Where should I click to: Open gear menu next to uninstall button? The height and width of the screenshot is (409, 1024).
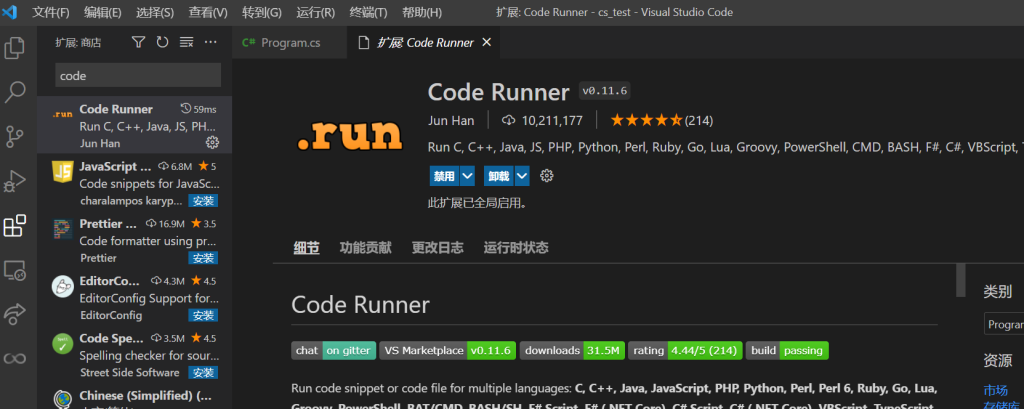547,176
